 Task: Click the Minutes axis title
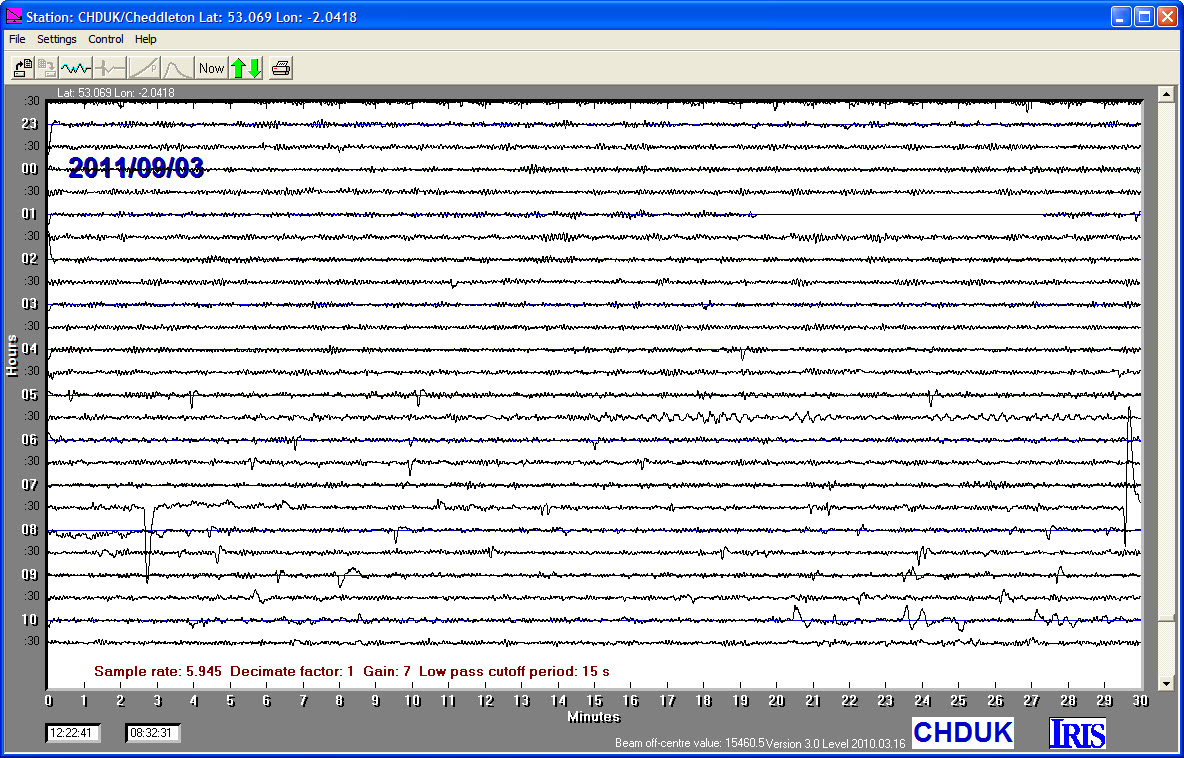tap(594, 716)
